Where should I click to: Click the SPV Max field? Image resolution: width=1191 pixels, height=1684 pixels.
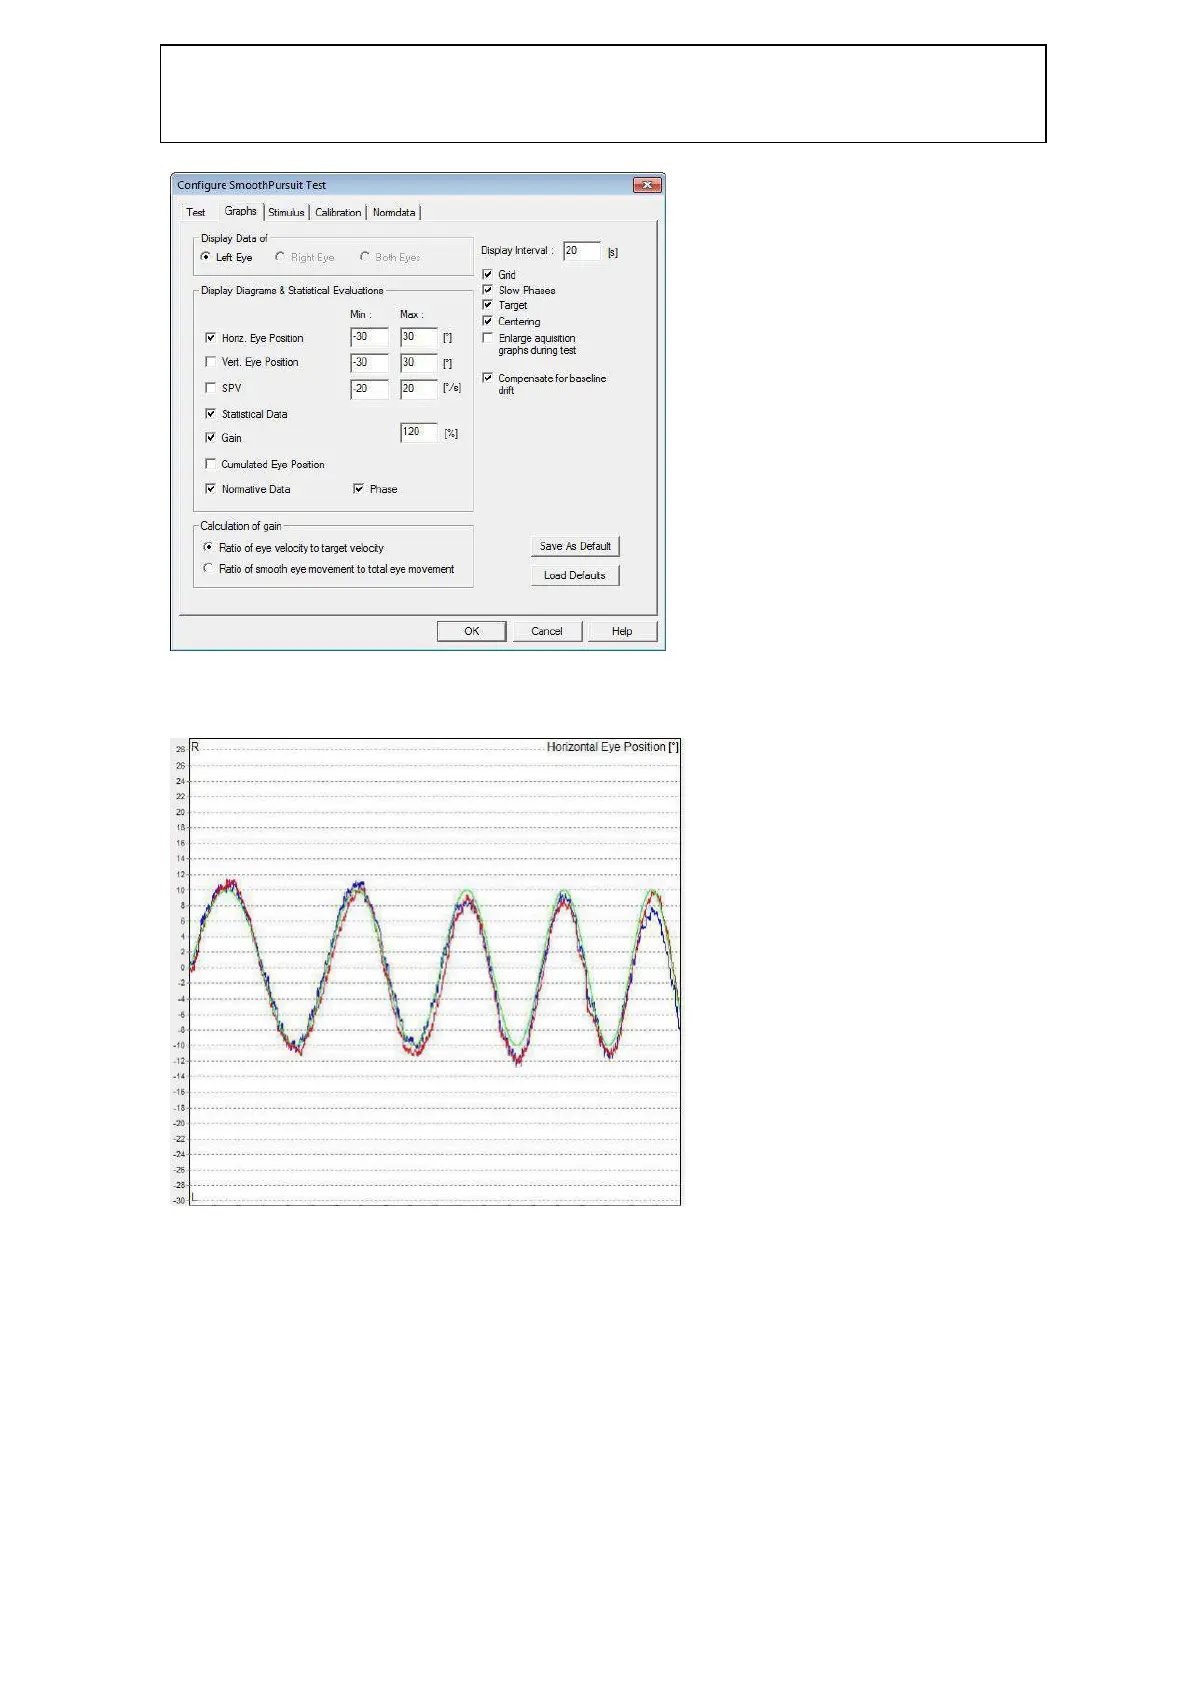419,389
